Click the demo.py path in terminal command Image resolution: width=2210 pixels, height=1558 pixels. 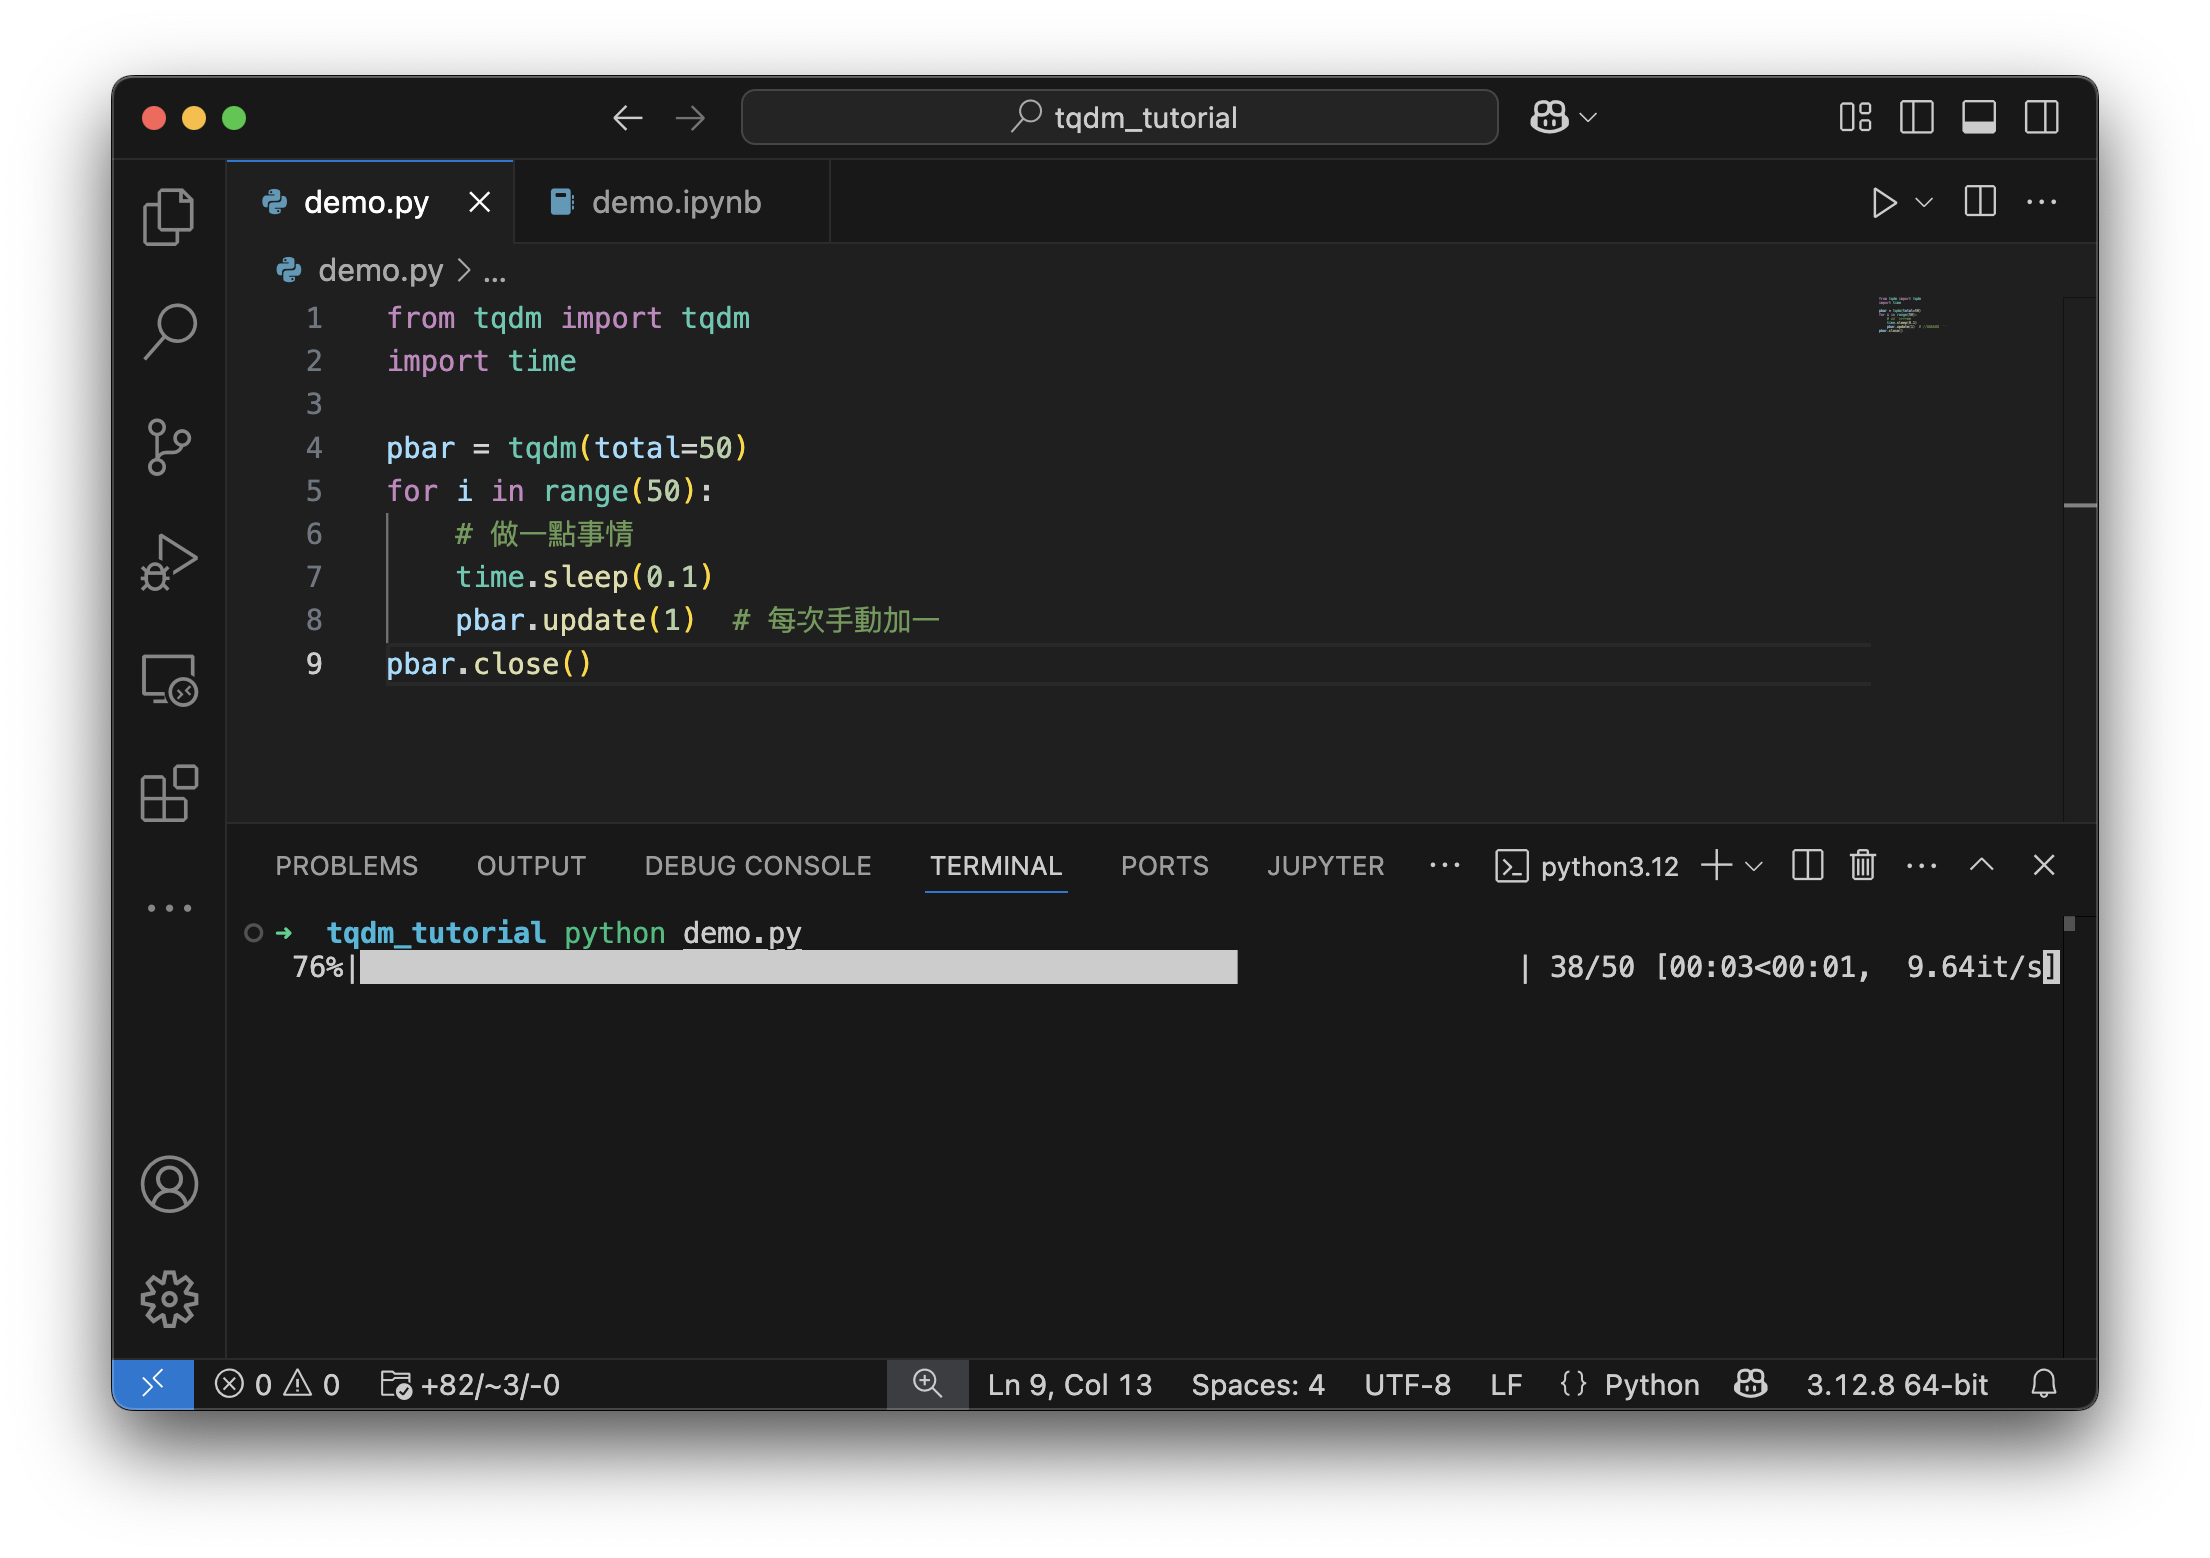tap(742, 933)
